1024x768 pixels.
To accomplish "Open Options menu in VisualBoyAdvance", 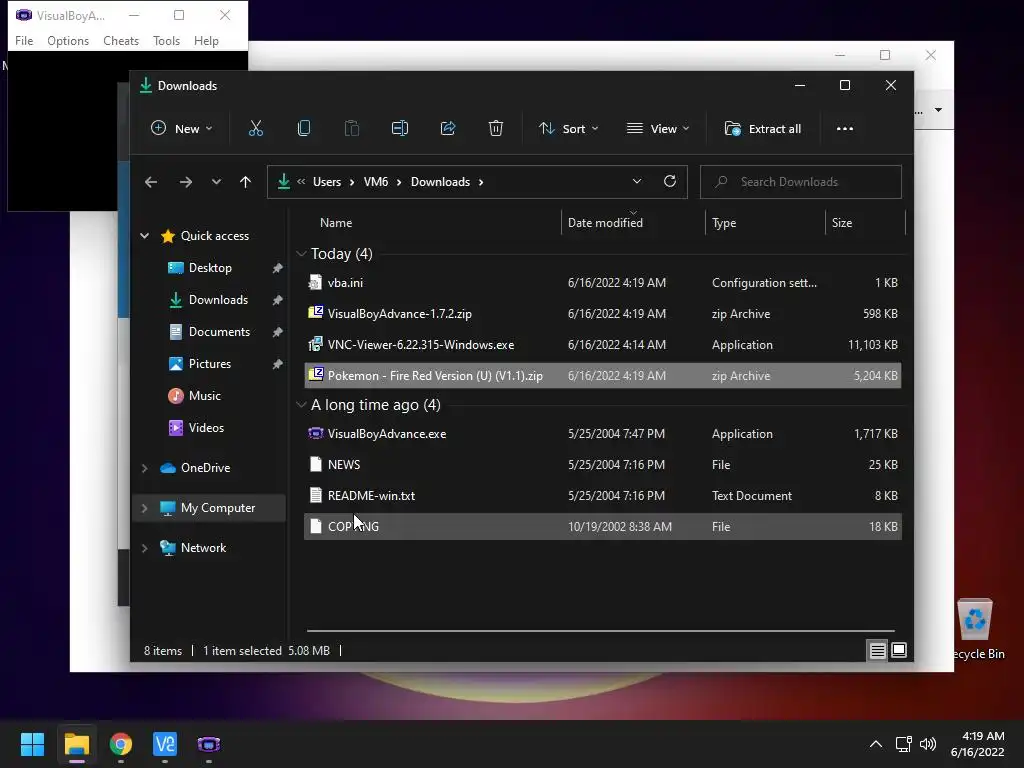I will (68, 40).
